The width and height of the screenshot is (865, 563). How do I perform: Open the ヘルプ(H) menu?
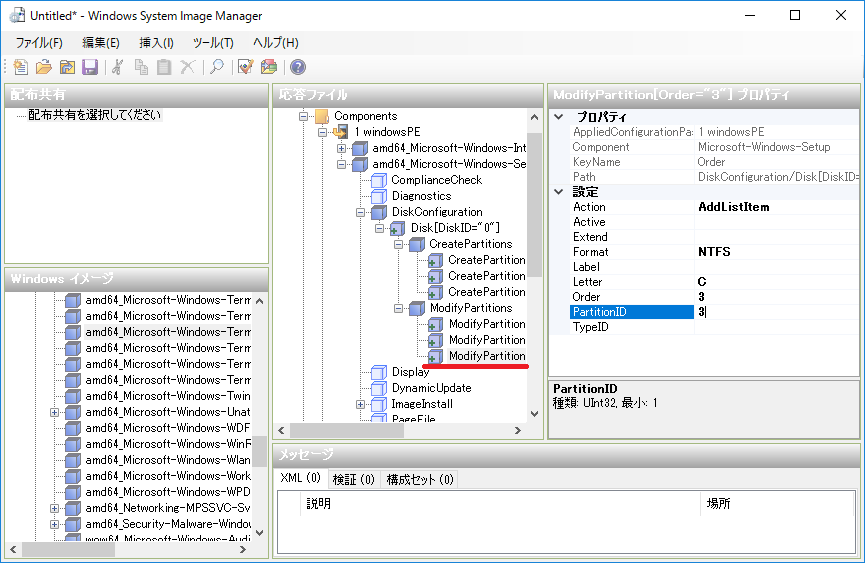click(x=276, y=43)
